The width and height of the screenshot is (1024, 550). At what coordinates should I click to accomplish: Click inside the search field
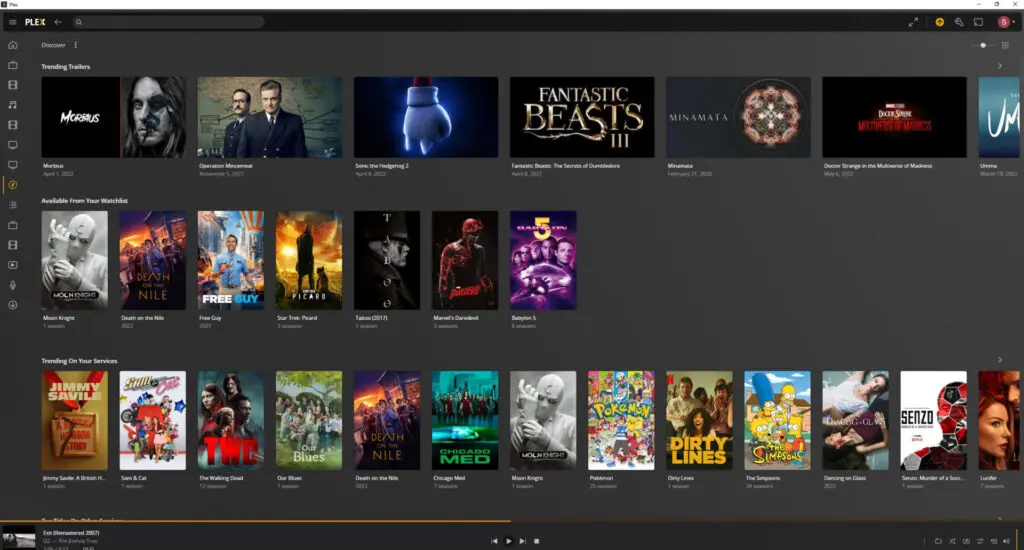(168, 22)
